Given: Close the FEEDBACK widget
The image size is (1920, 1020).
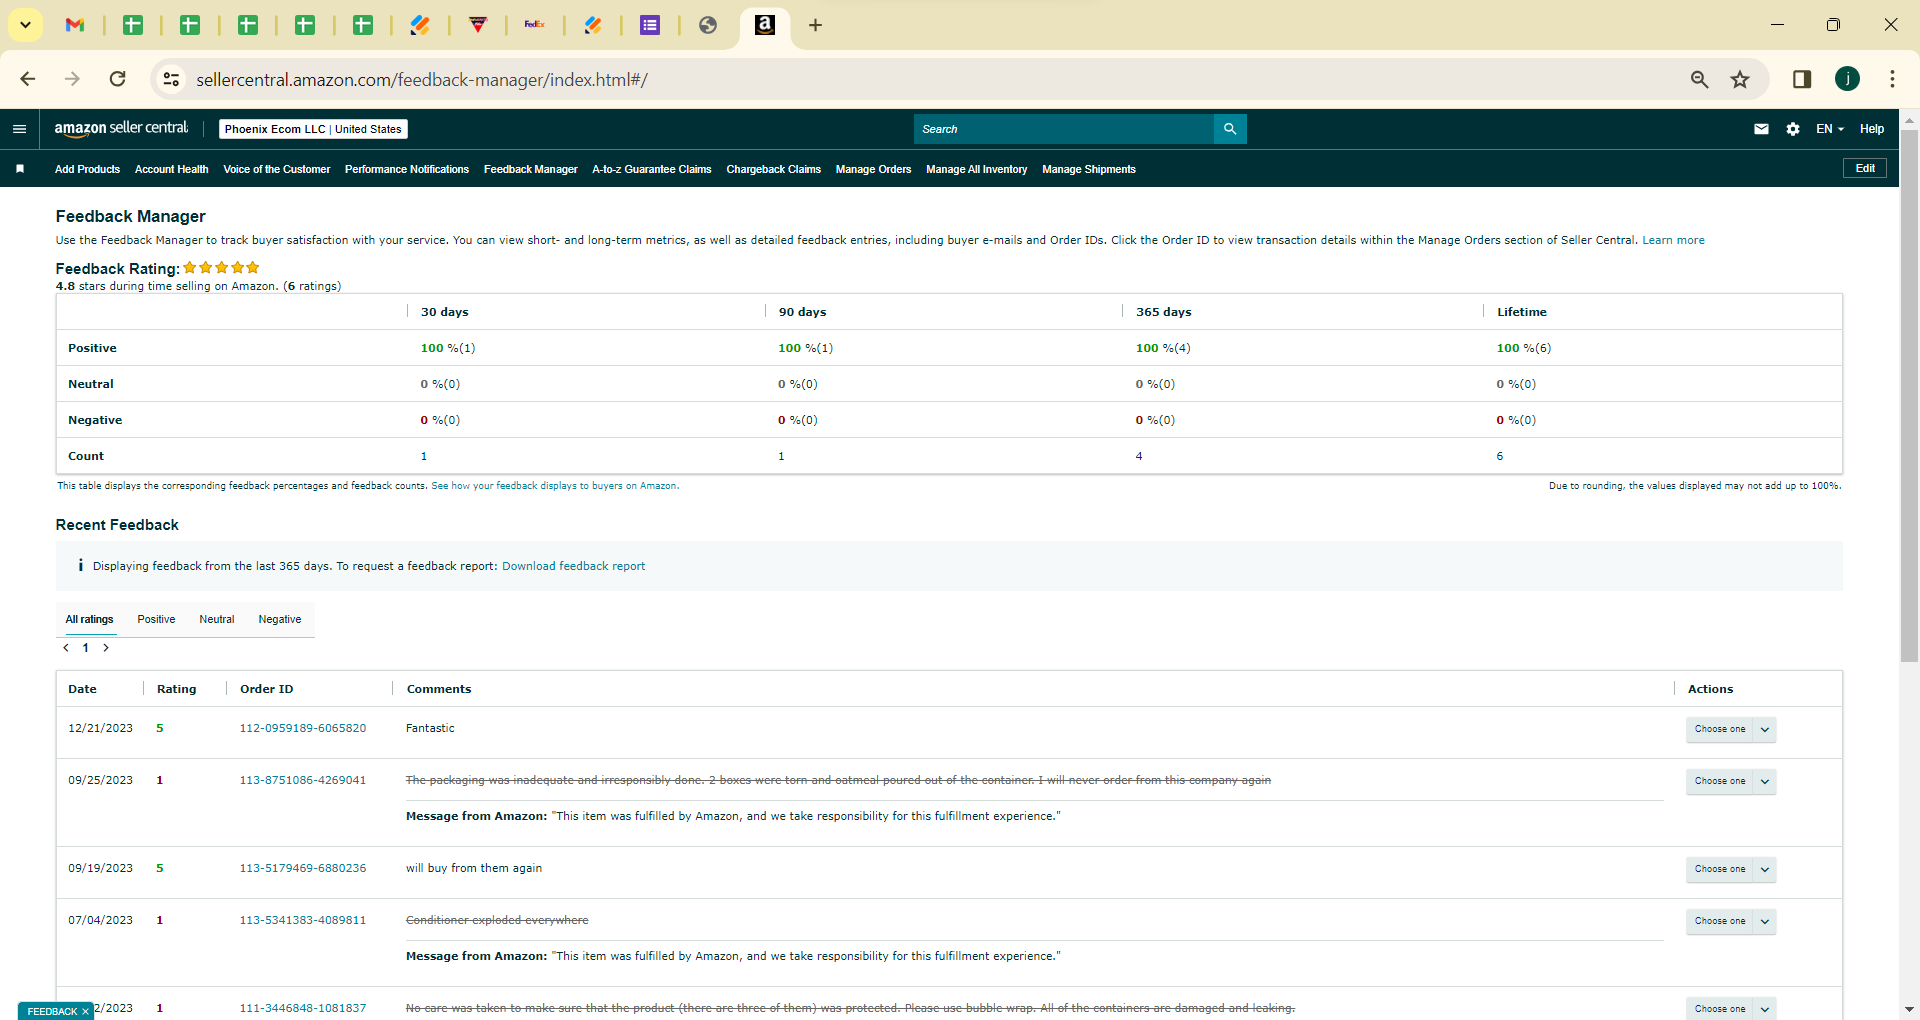Looking at the screenshot, I should pyautogui.click(x=85, y=1012).
